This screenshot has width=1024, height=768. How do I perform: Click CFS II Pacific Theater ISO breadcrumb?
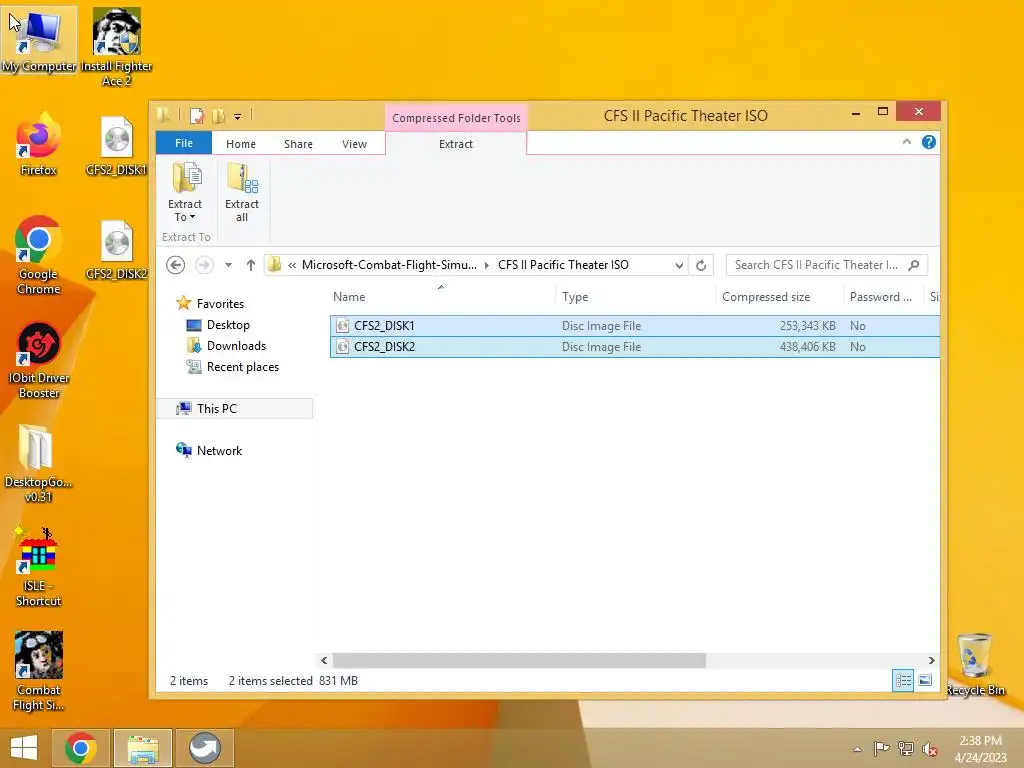[563, 265]
